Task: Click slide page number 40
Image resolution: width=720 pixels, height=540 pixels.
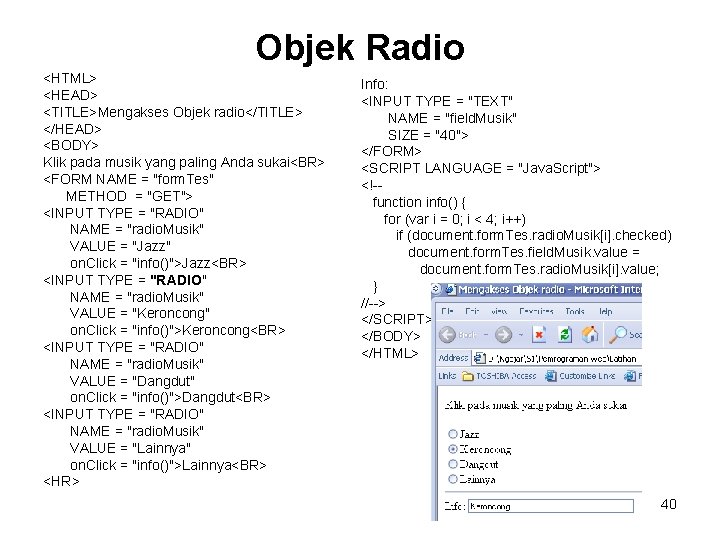Action: [x=669, y=504]
